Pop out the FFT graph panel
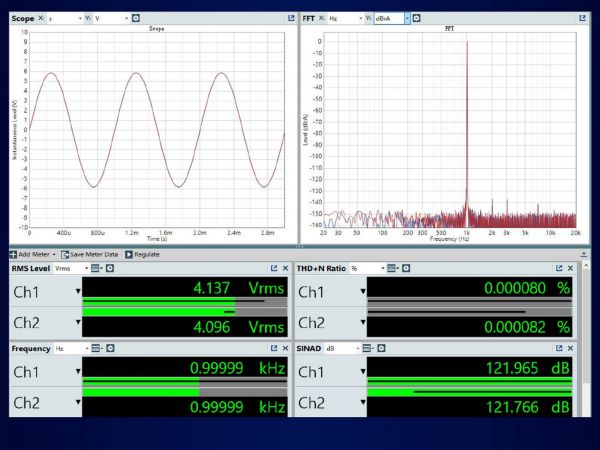600x450 pixels. (x=582, y=18)
